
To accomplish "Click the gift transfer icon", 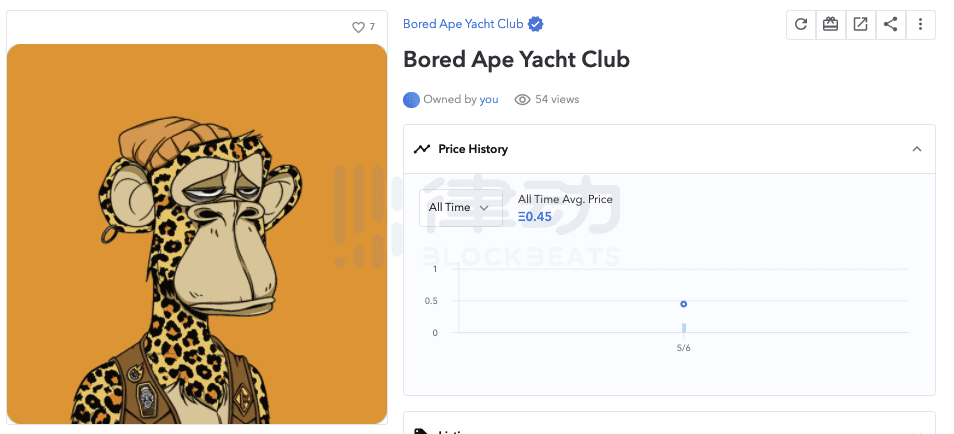I will tap(830, 25).
